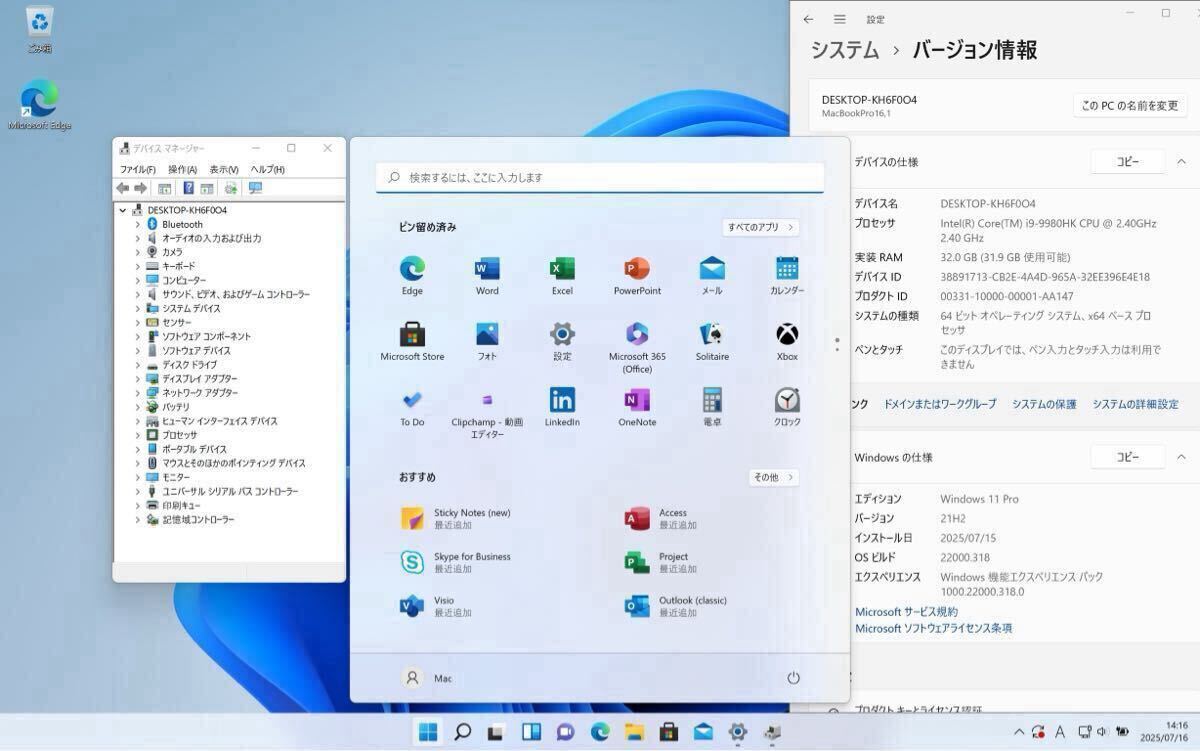Launch Microsoft Store from pinned apps
Viewport: 1200px width, 751px height.
click(x=412, y=342)
